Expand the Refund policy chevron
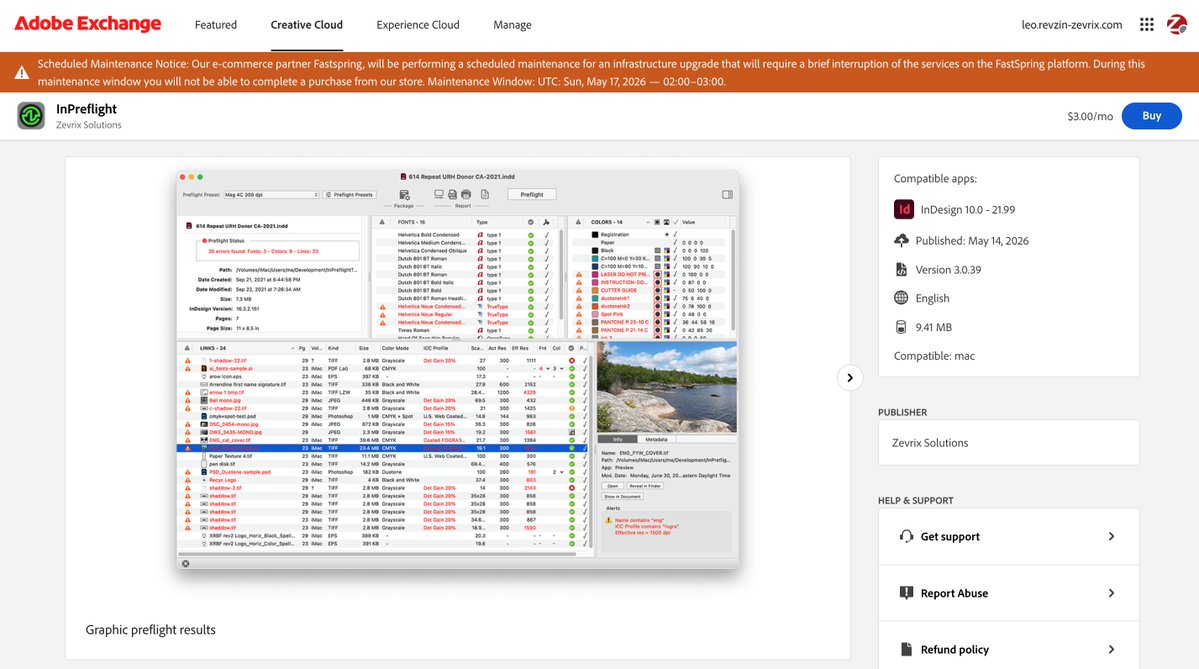1199x669 pixels. [x=1111, y=649]
